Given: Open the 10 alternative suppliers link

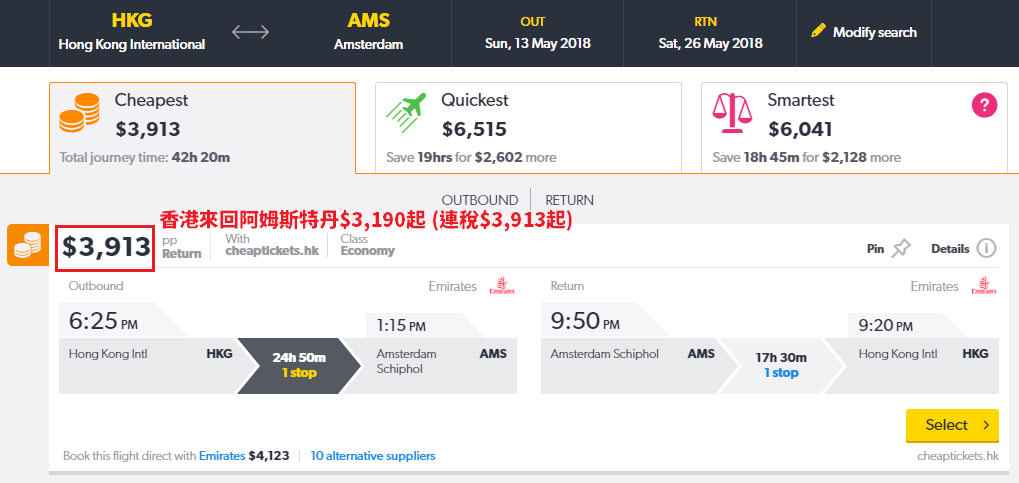Looking at the screenshot, I should (x=373, y=456).
